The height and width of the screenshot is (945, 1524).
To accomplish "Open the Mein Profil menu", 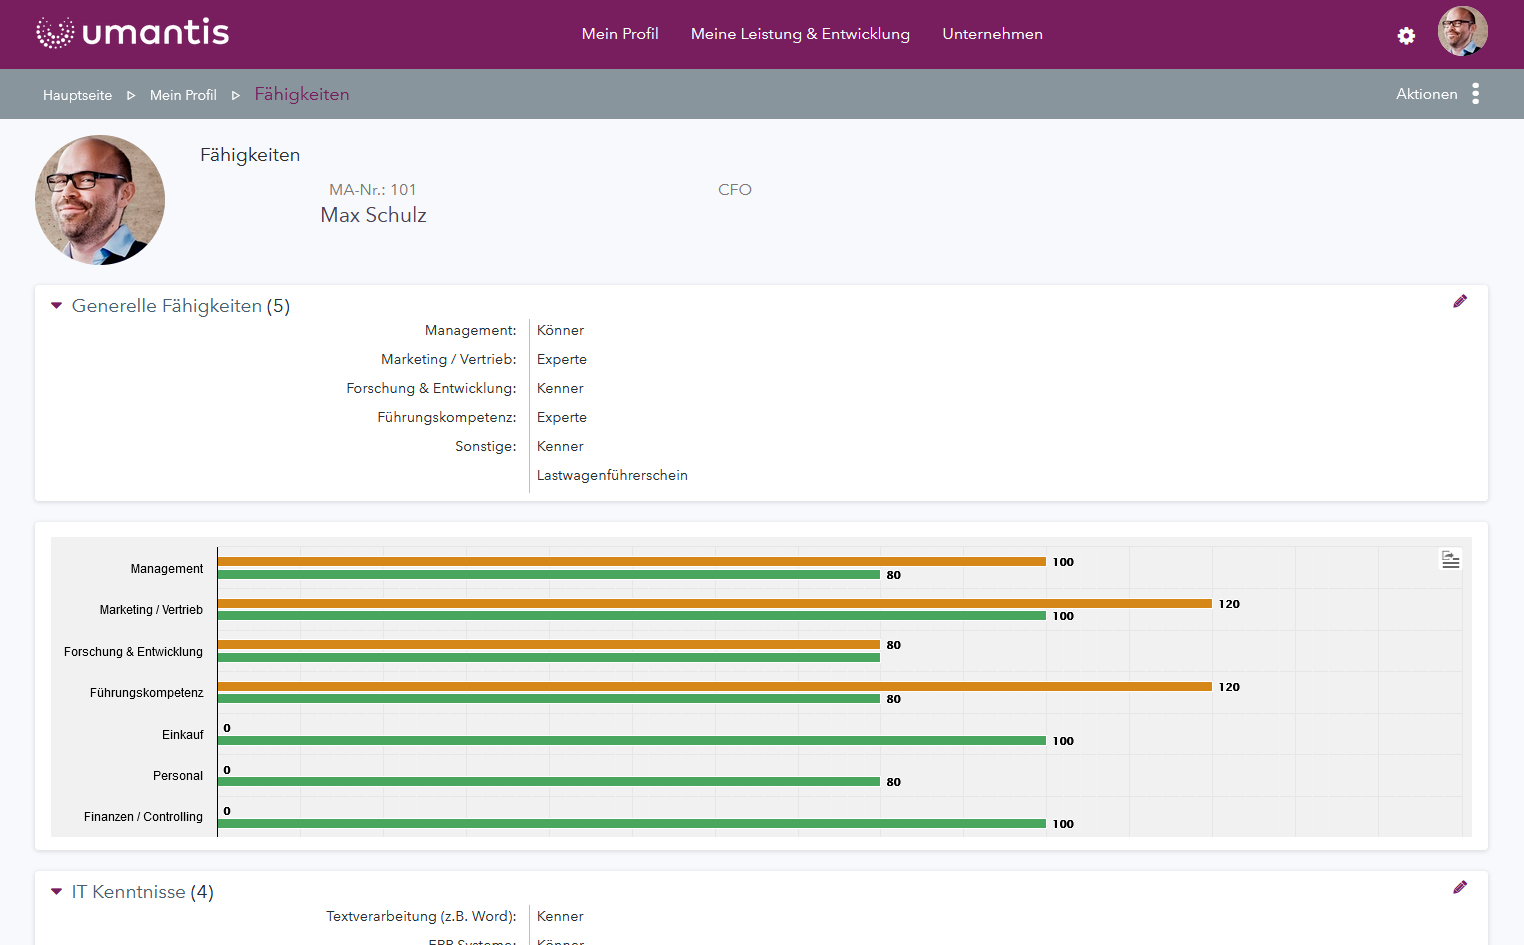I will (620, 34).
